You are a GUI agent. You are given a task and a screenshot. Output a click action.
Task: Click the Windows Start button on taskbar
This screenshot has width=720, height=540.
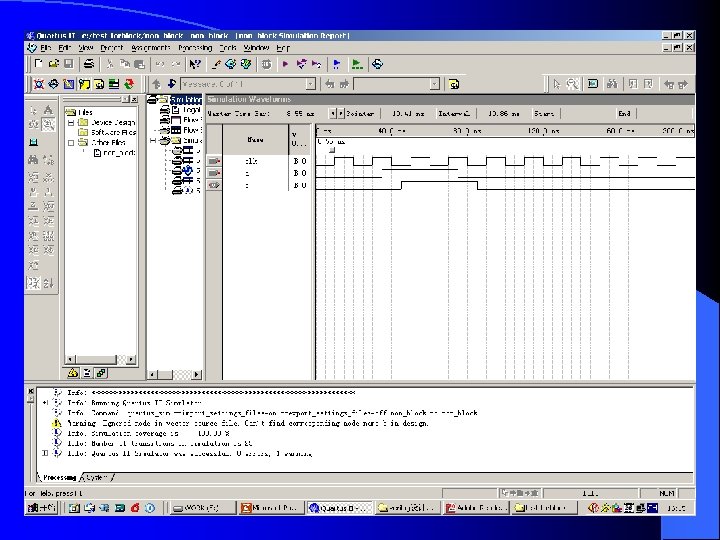coord(42,507)
